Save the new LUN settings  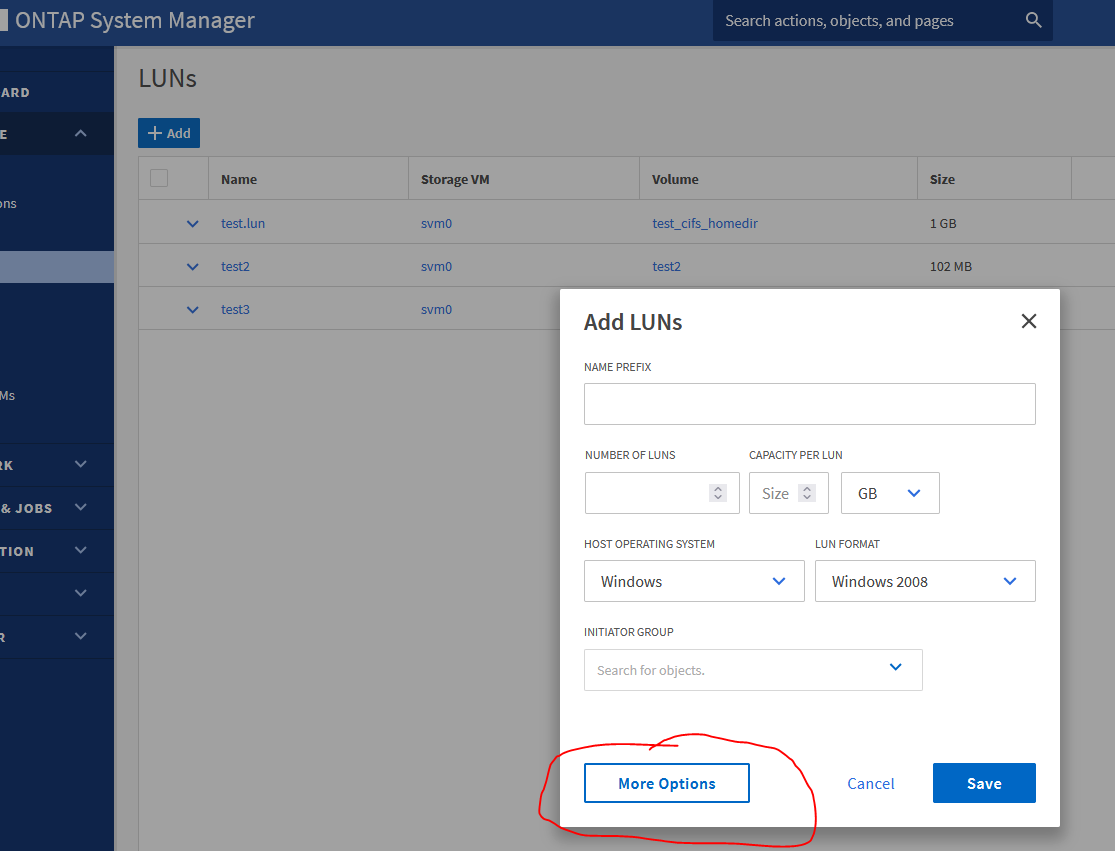coord(983,783)
